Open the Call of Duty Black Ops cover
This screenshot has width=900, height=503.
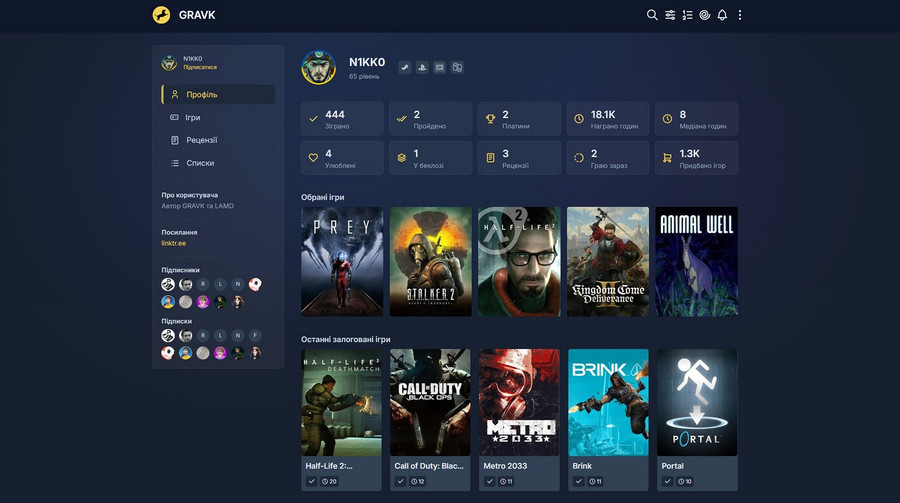click(430, 403)
